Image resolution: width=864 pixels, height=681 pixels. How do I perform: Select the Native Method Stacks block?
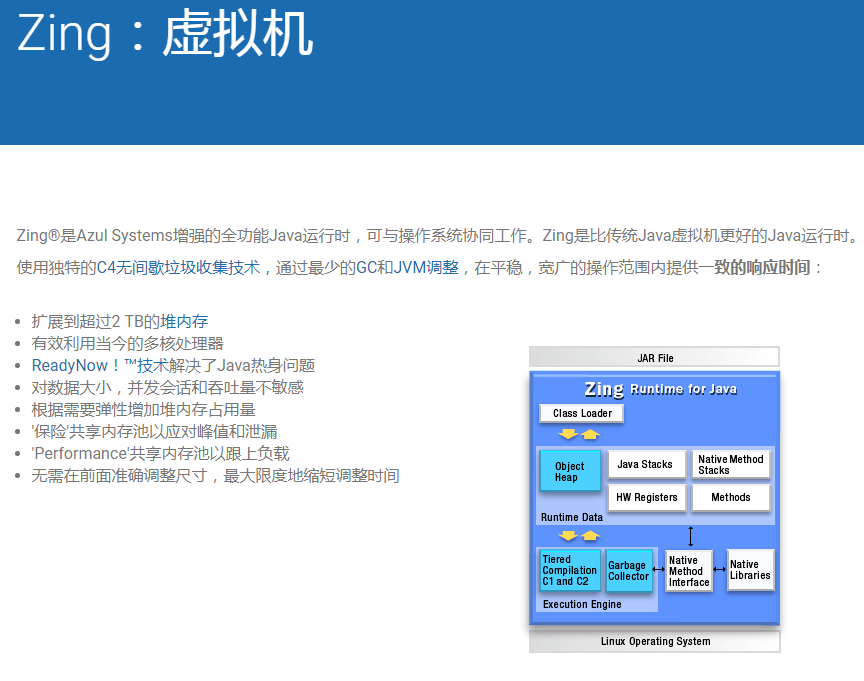click(731, 463)
